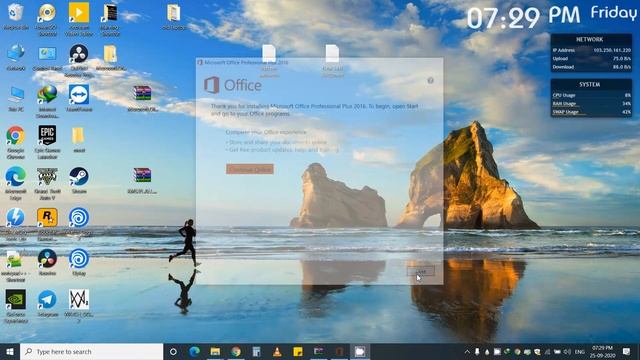Open Microsoft Edge from the taskbar

click(194, 351)
